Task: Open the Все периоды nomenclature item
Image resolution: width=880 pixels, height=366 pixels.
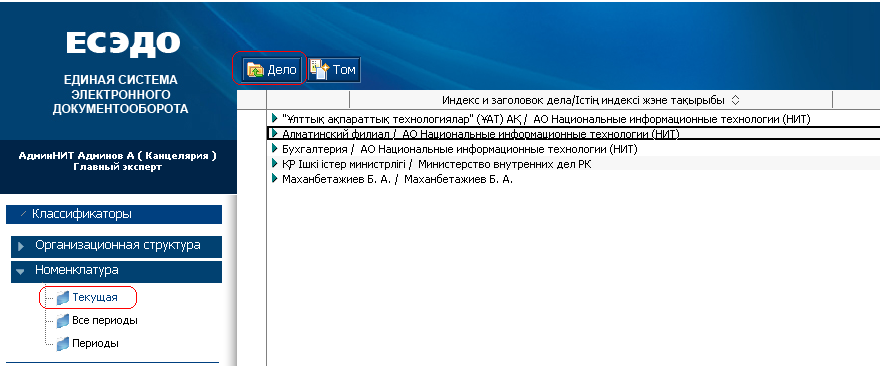Action: click(x=105, y=321)
